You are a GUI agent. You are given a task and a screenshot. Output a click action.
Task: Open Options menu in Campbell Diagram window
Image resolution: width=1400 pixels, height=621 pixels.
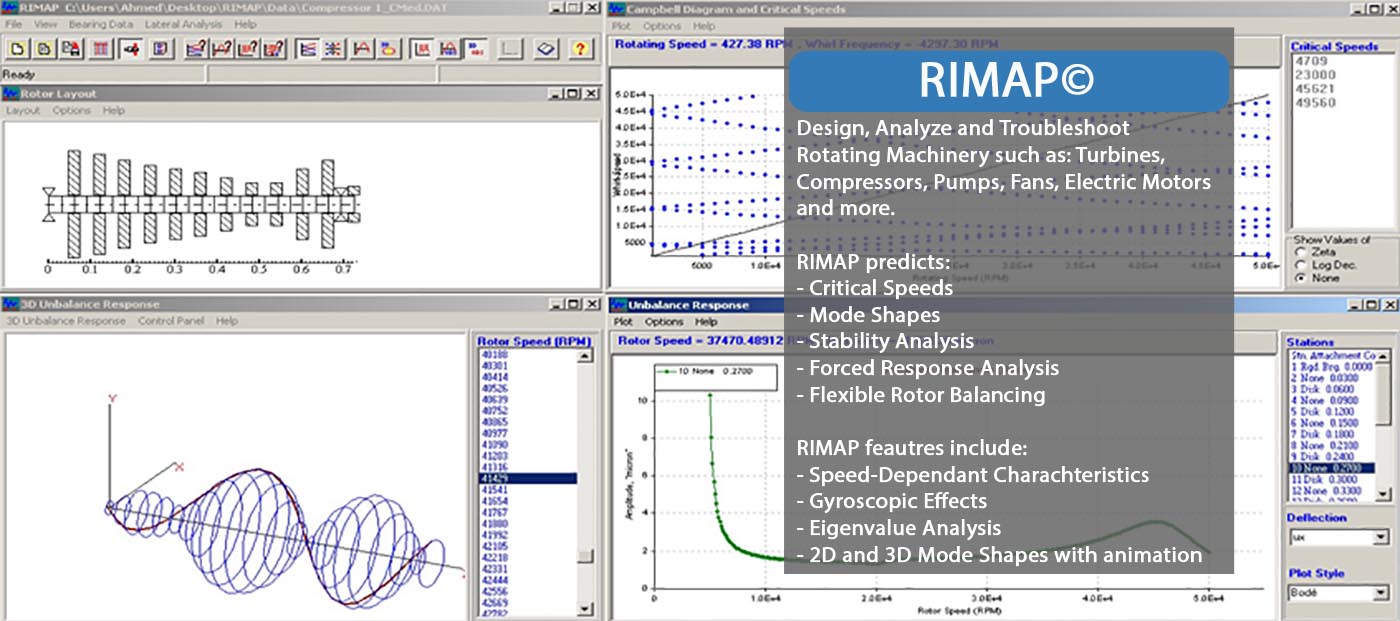click(661, 26)
